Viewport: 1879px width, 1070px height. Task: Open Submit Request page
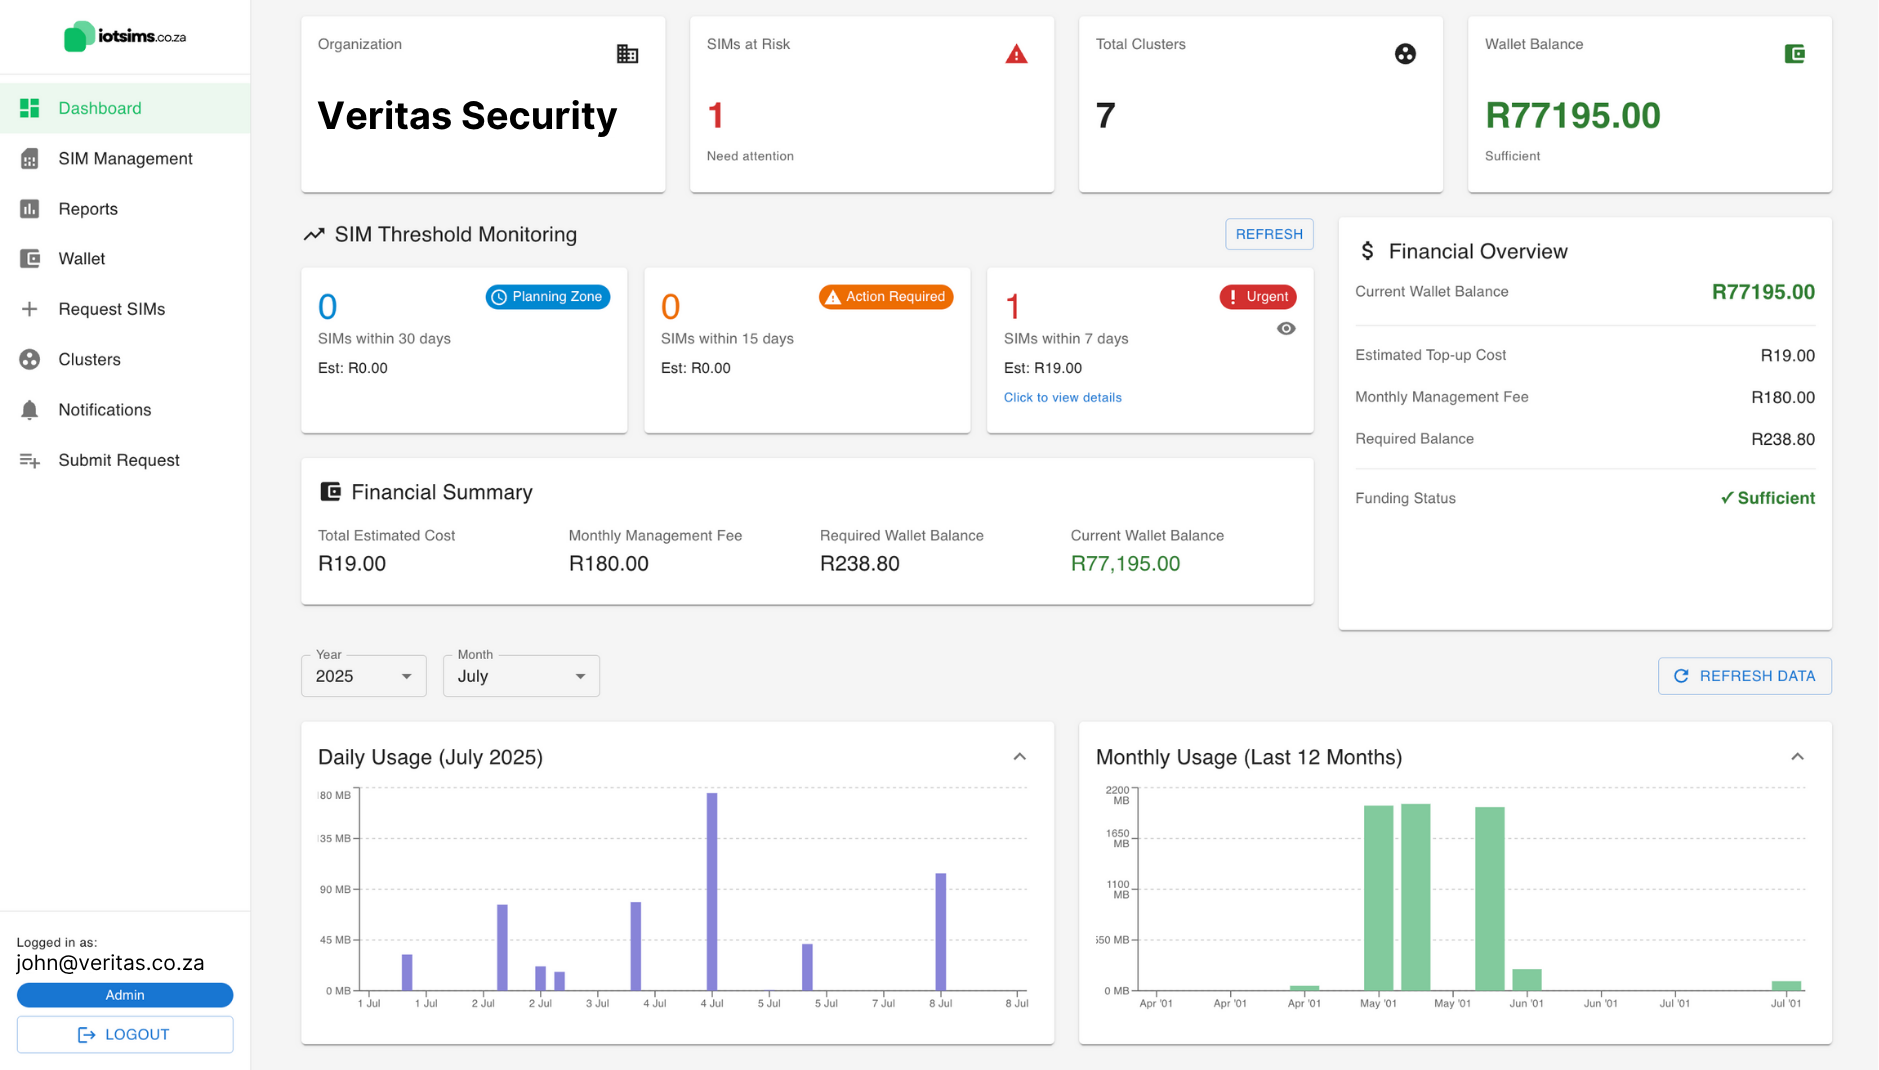click(125, 460)
